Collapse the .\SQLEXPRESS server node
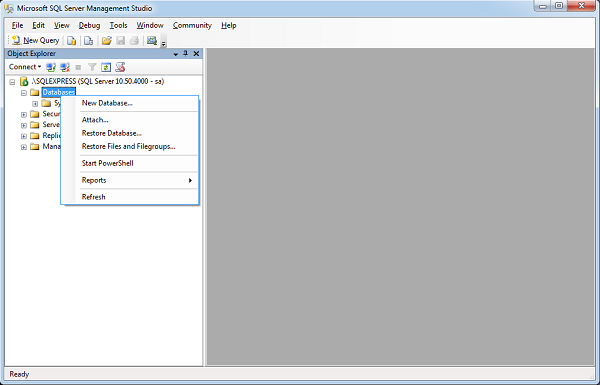Image resolution: width=600 pixels, height=385 pixels. (x=12, y=82)
